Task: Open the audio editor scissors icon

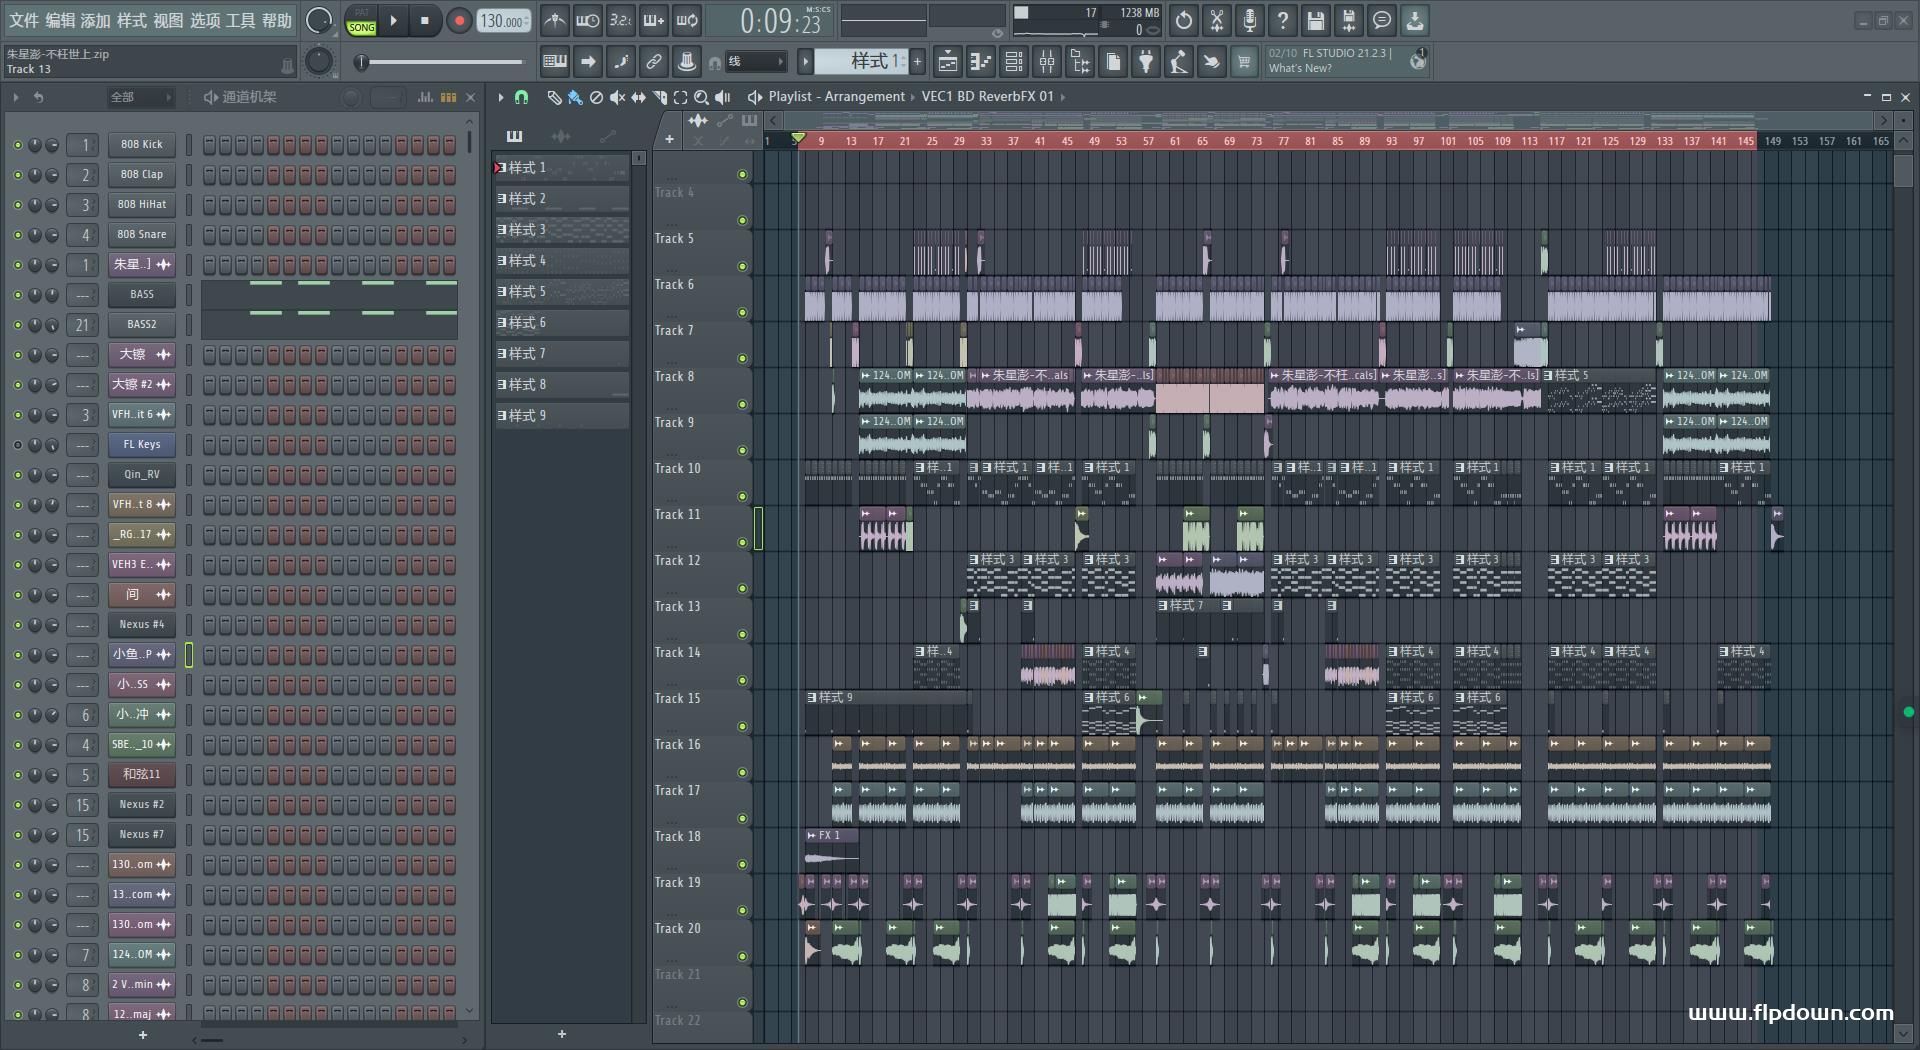Action: click(x=1217, y=20)
